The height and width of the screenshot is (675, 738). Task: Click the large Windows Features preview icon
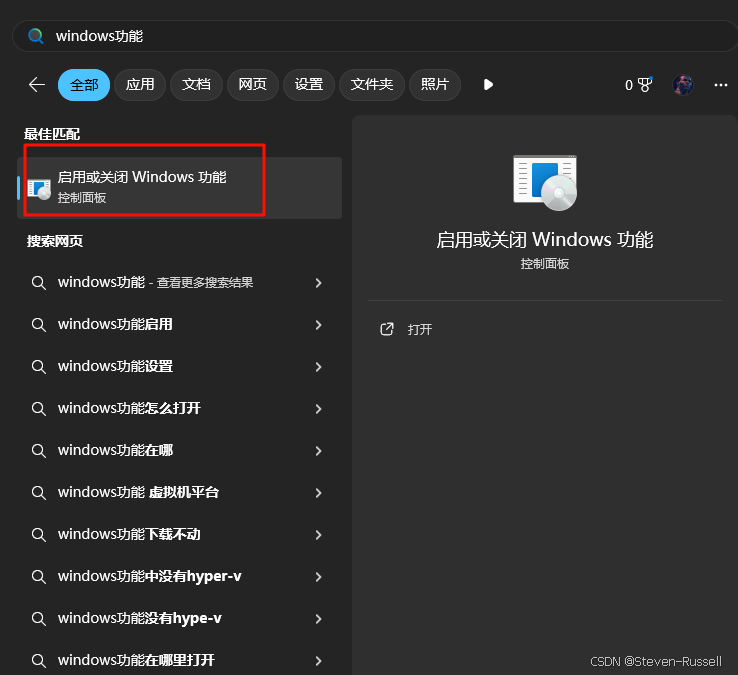click(545, 183)
